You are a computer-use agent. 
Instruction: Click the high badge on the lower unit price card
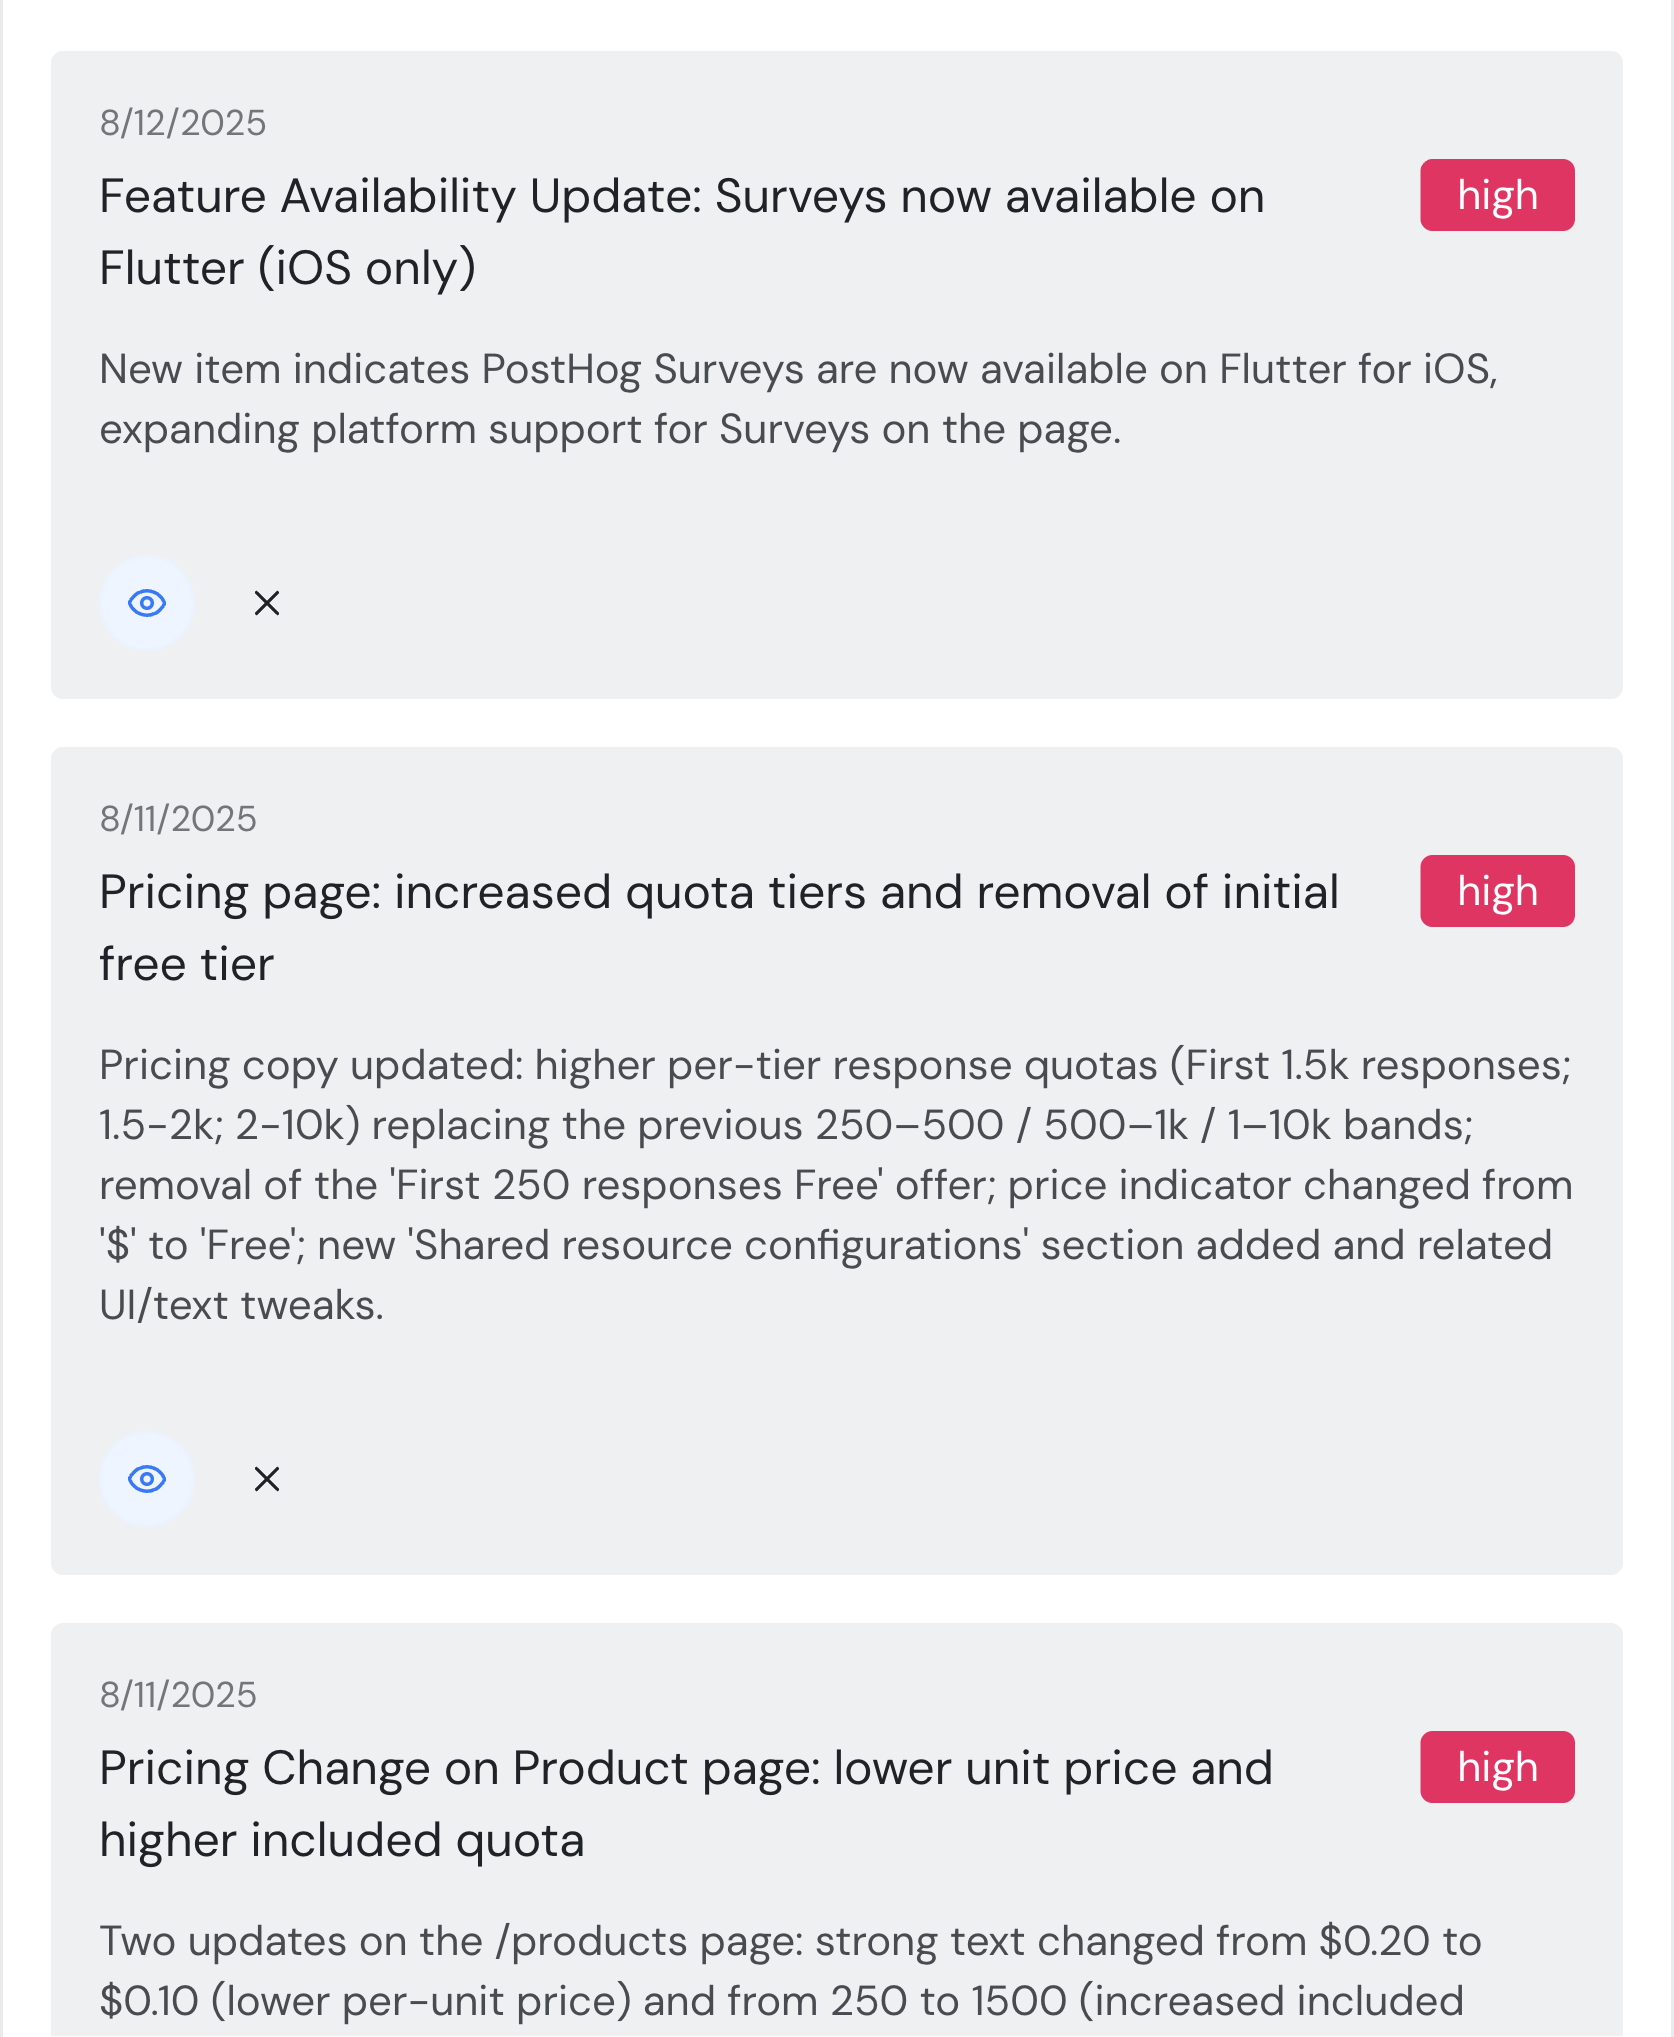1496,1767
